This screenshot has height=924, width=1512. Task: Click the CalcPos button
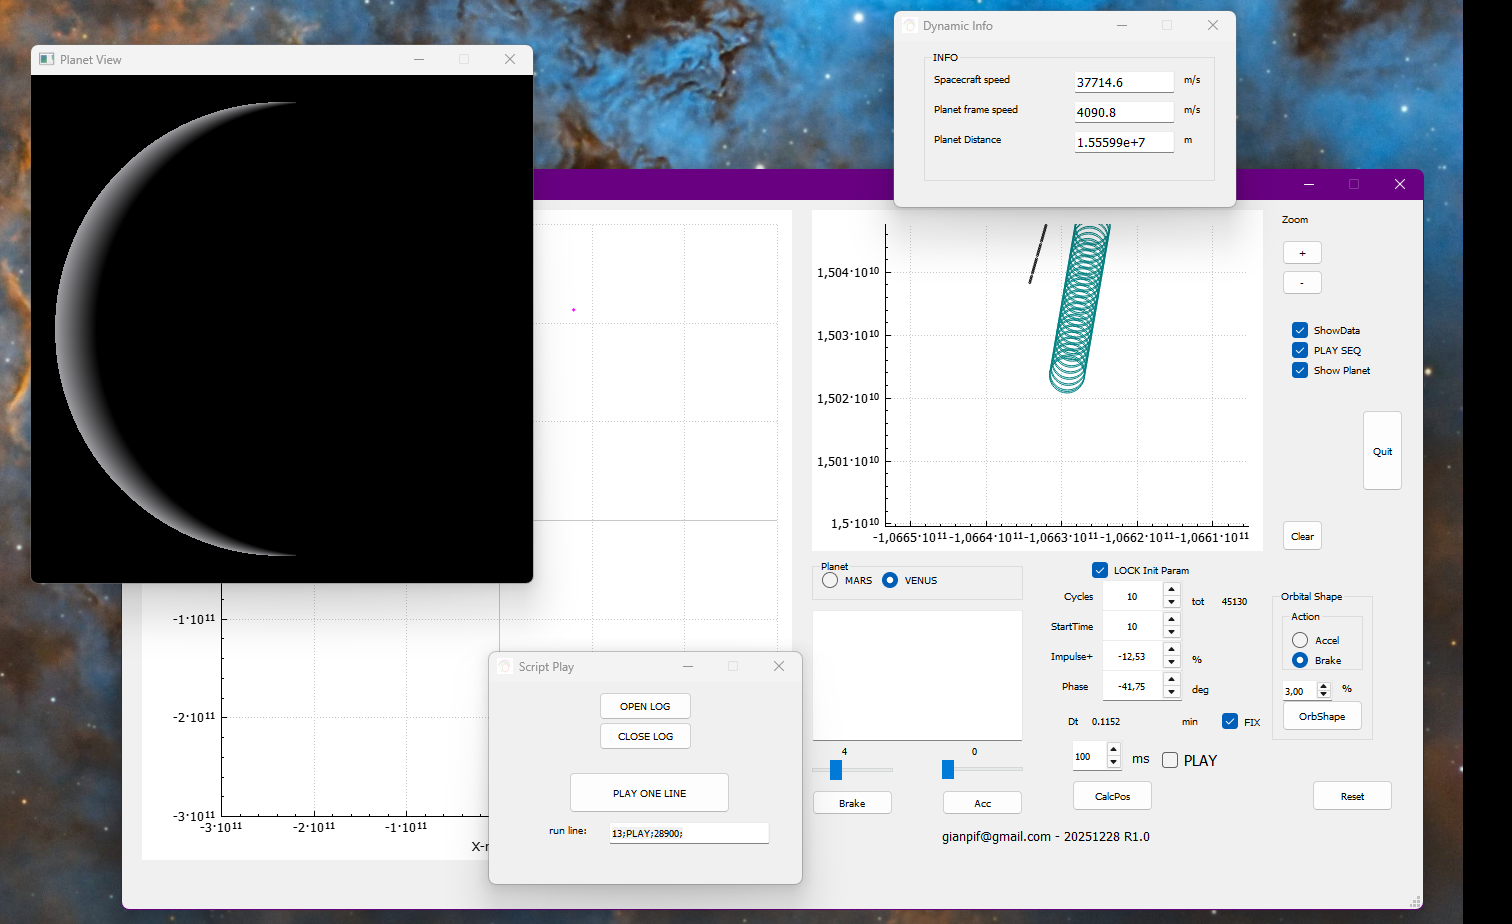click(1112, 796)
